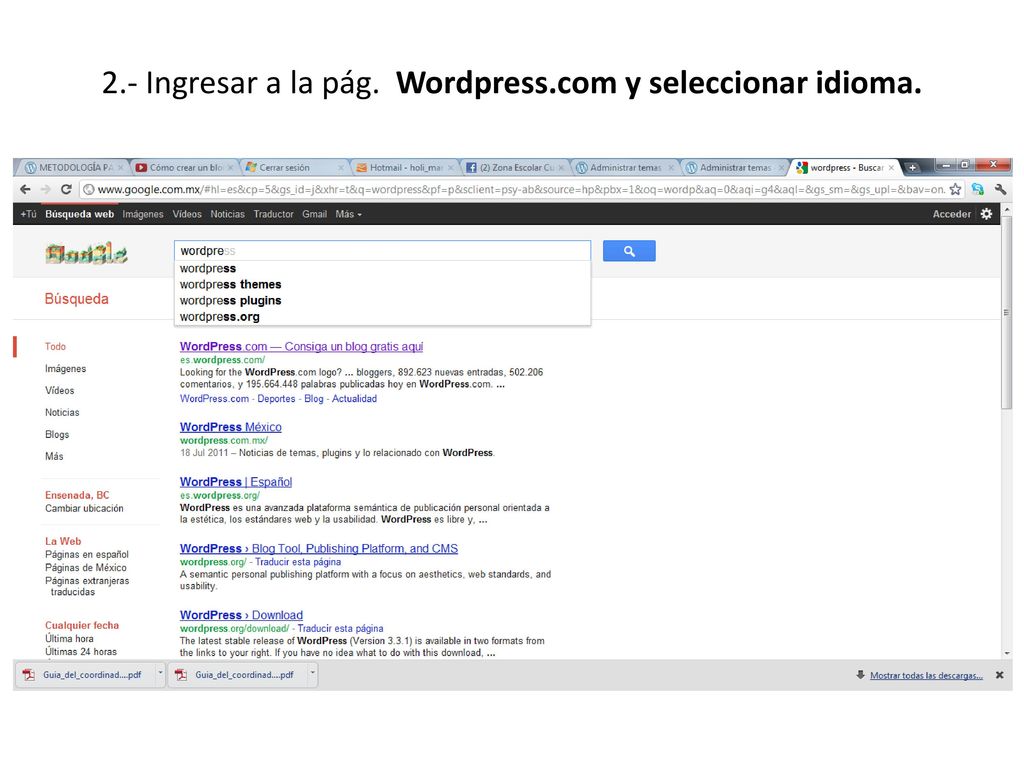Expand the Más dropdown in top bar
Viewport: 1024px width, 768px height.
pos(348,214)
